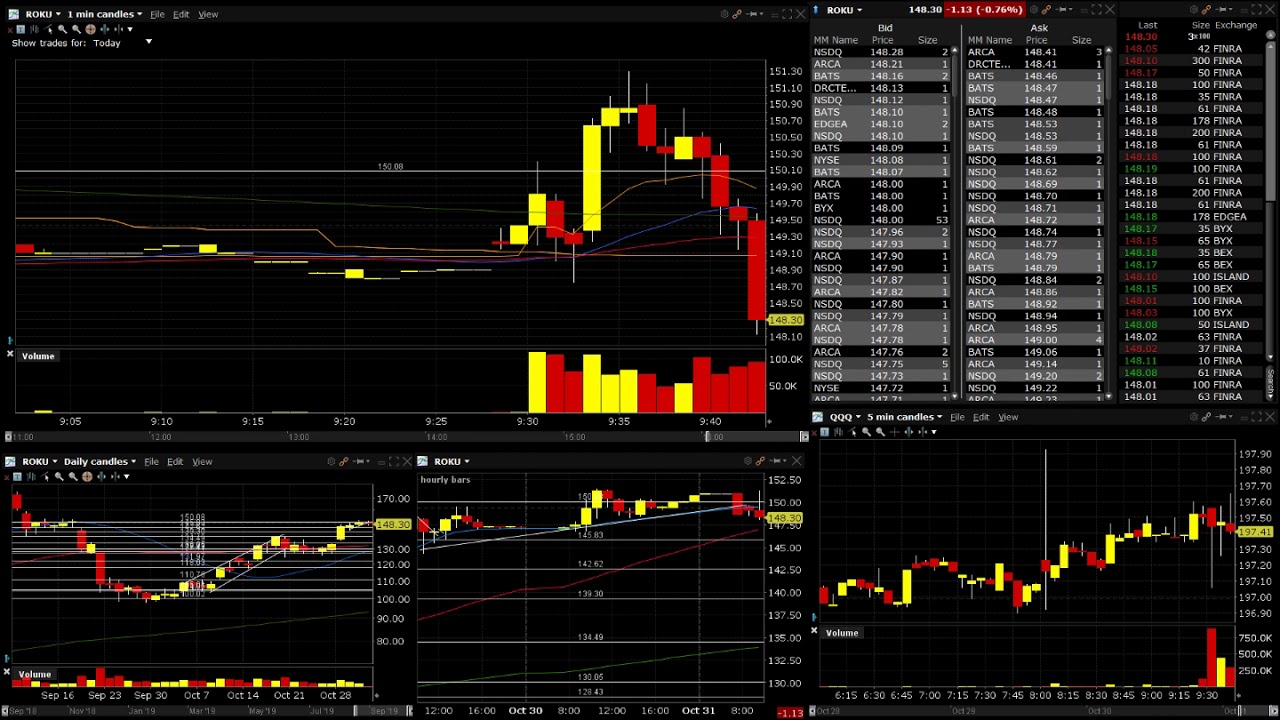Open File menu in the 1 min chart
The height and width of the screenshot is (720, 1280).
point(157,14)
